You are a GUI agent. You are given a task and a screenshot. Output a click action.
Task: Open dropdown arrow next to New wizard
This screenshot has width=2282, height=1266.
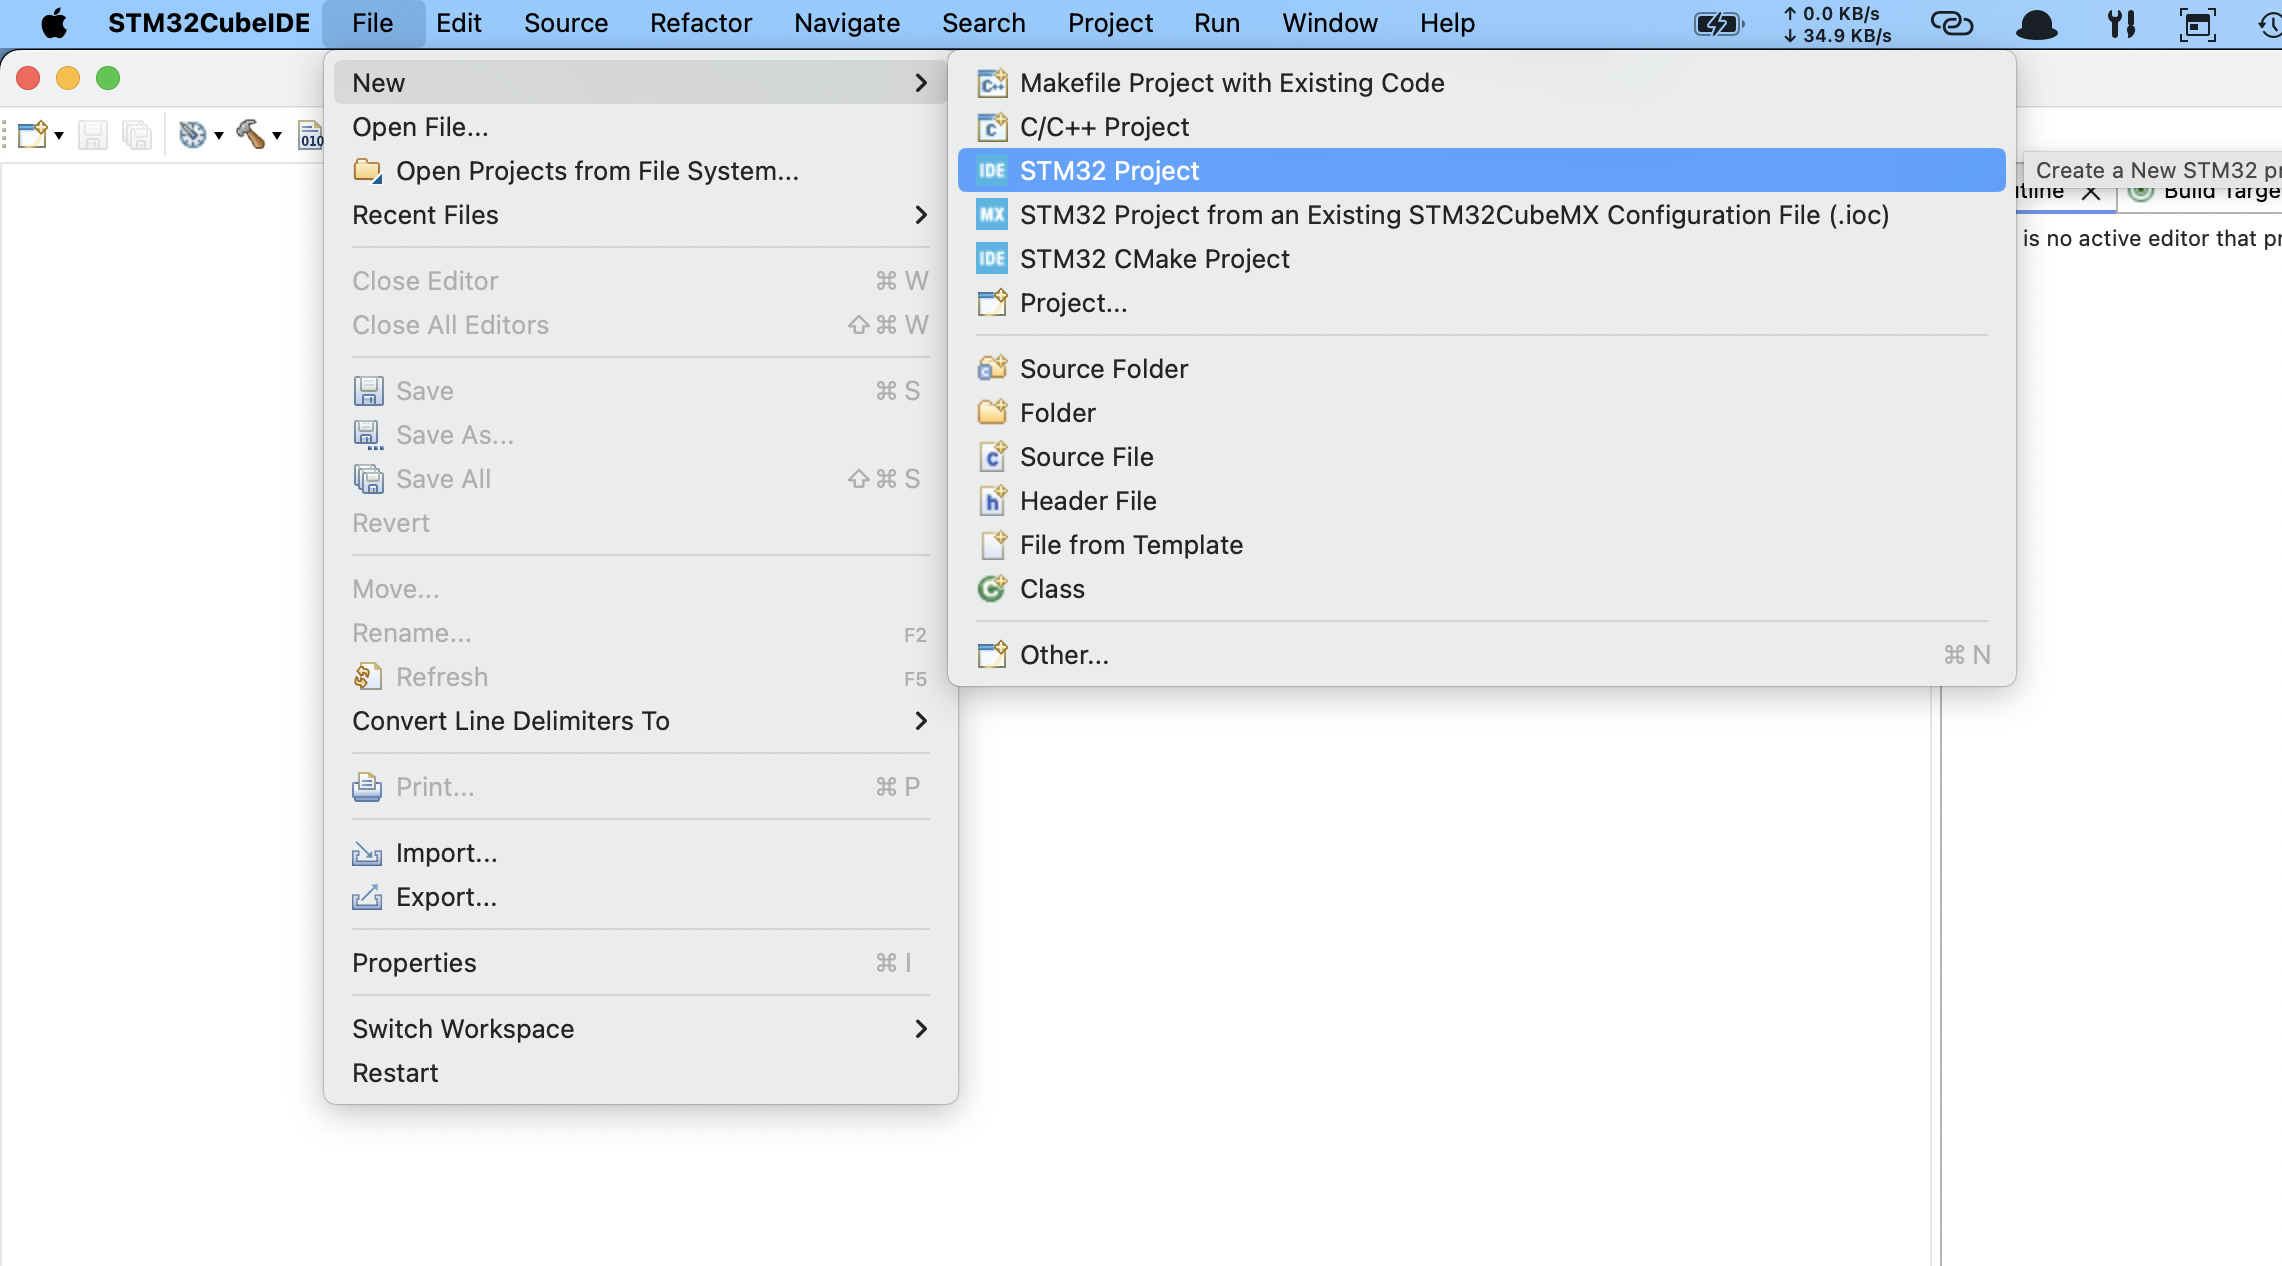pyautogui.click(x=59, y=135)
